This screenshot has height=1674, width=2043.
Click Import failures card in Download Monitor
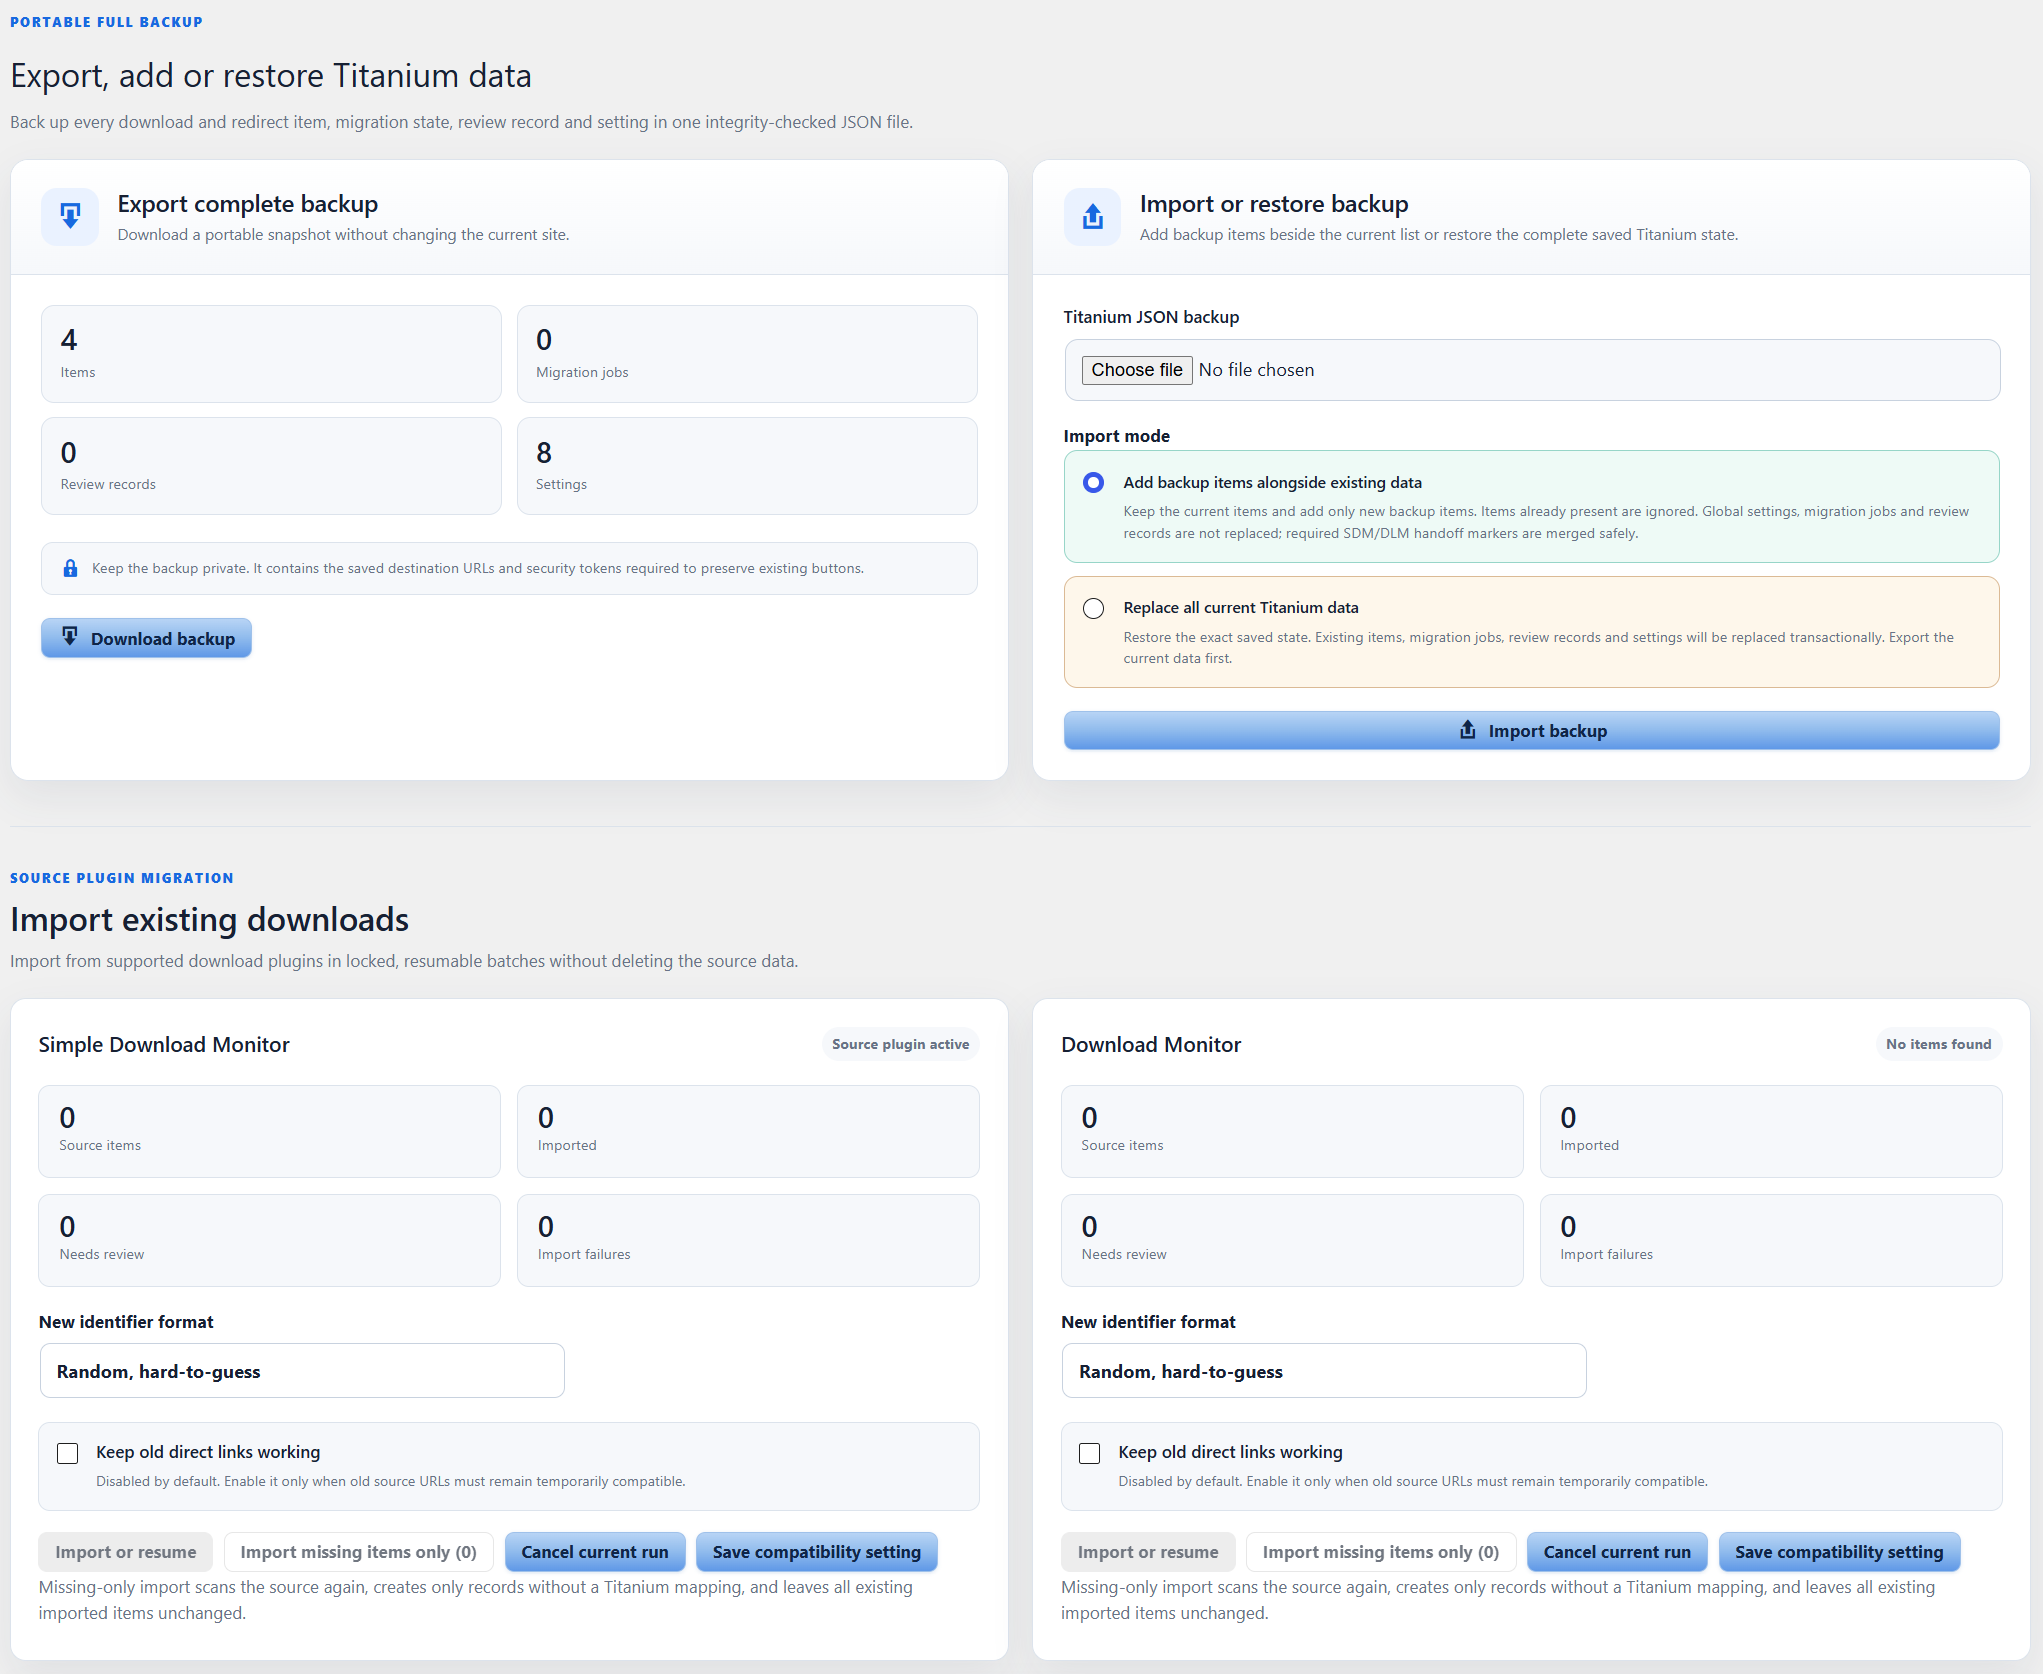1771,1240
